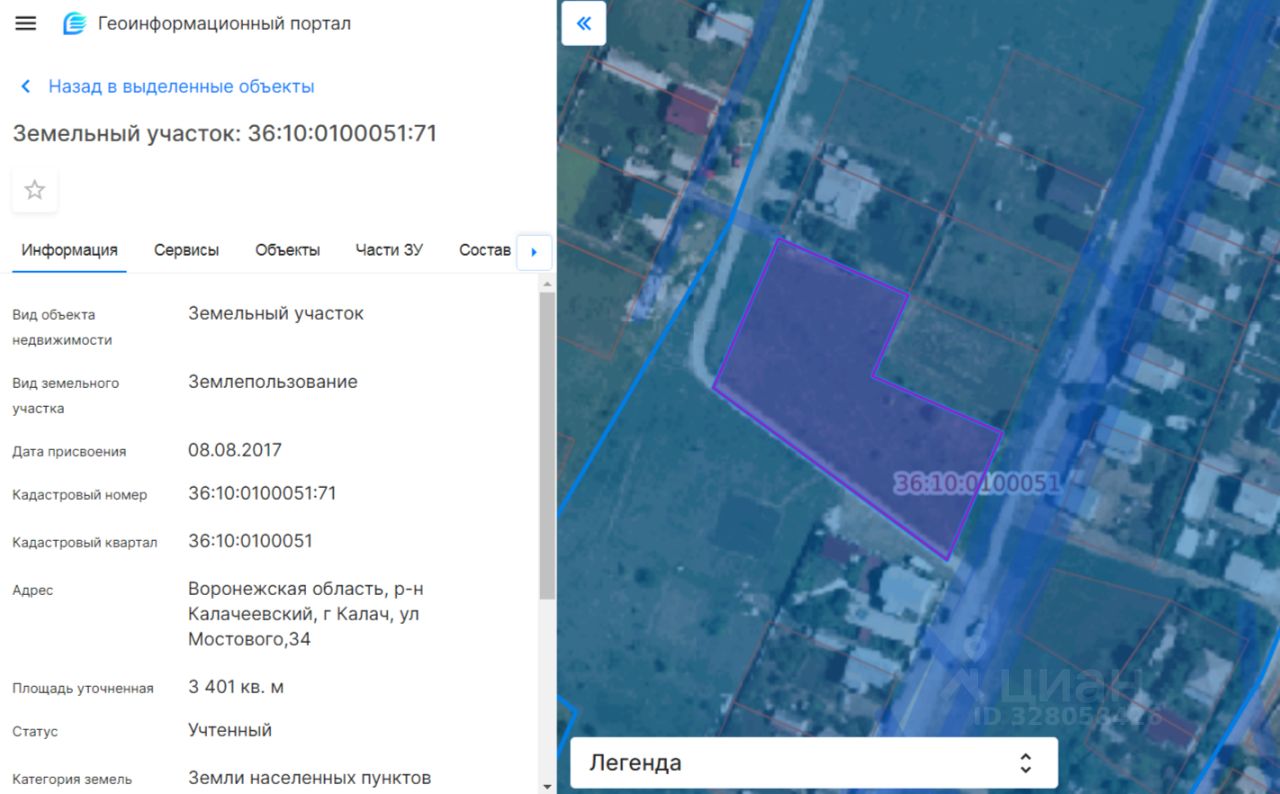Click the Геоинформационный портал logo icon
This screenshot has width=1280, height=794.
point(75,23)
